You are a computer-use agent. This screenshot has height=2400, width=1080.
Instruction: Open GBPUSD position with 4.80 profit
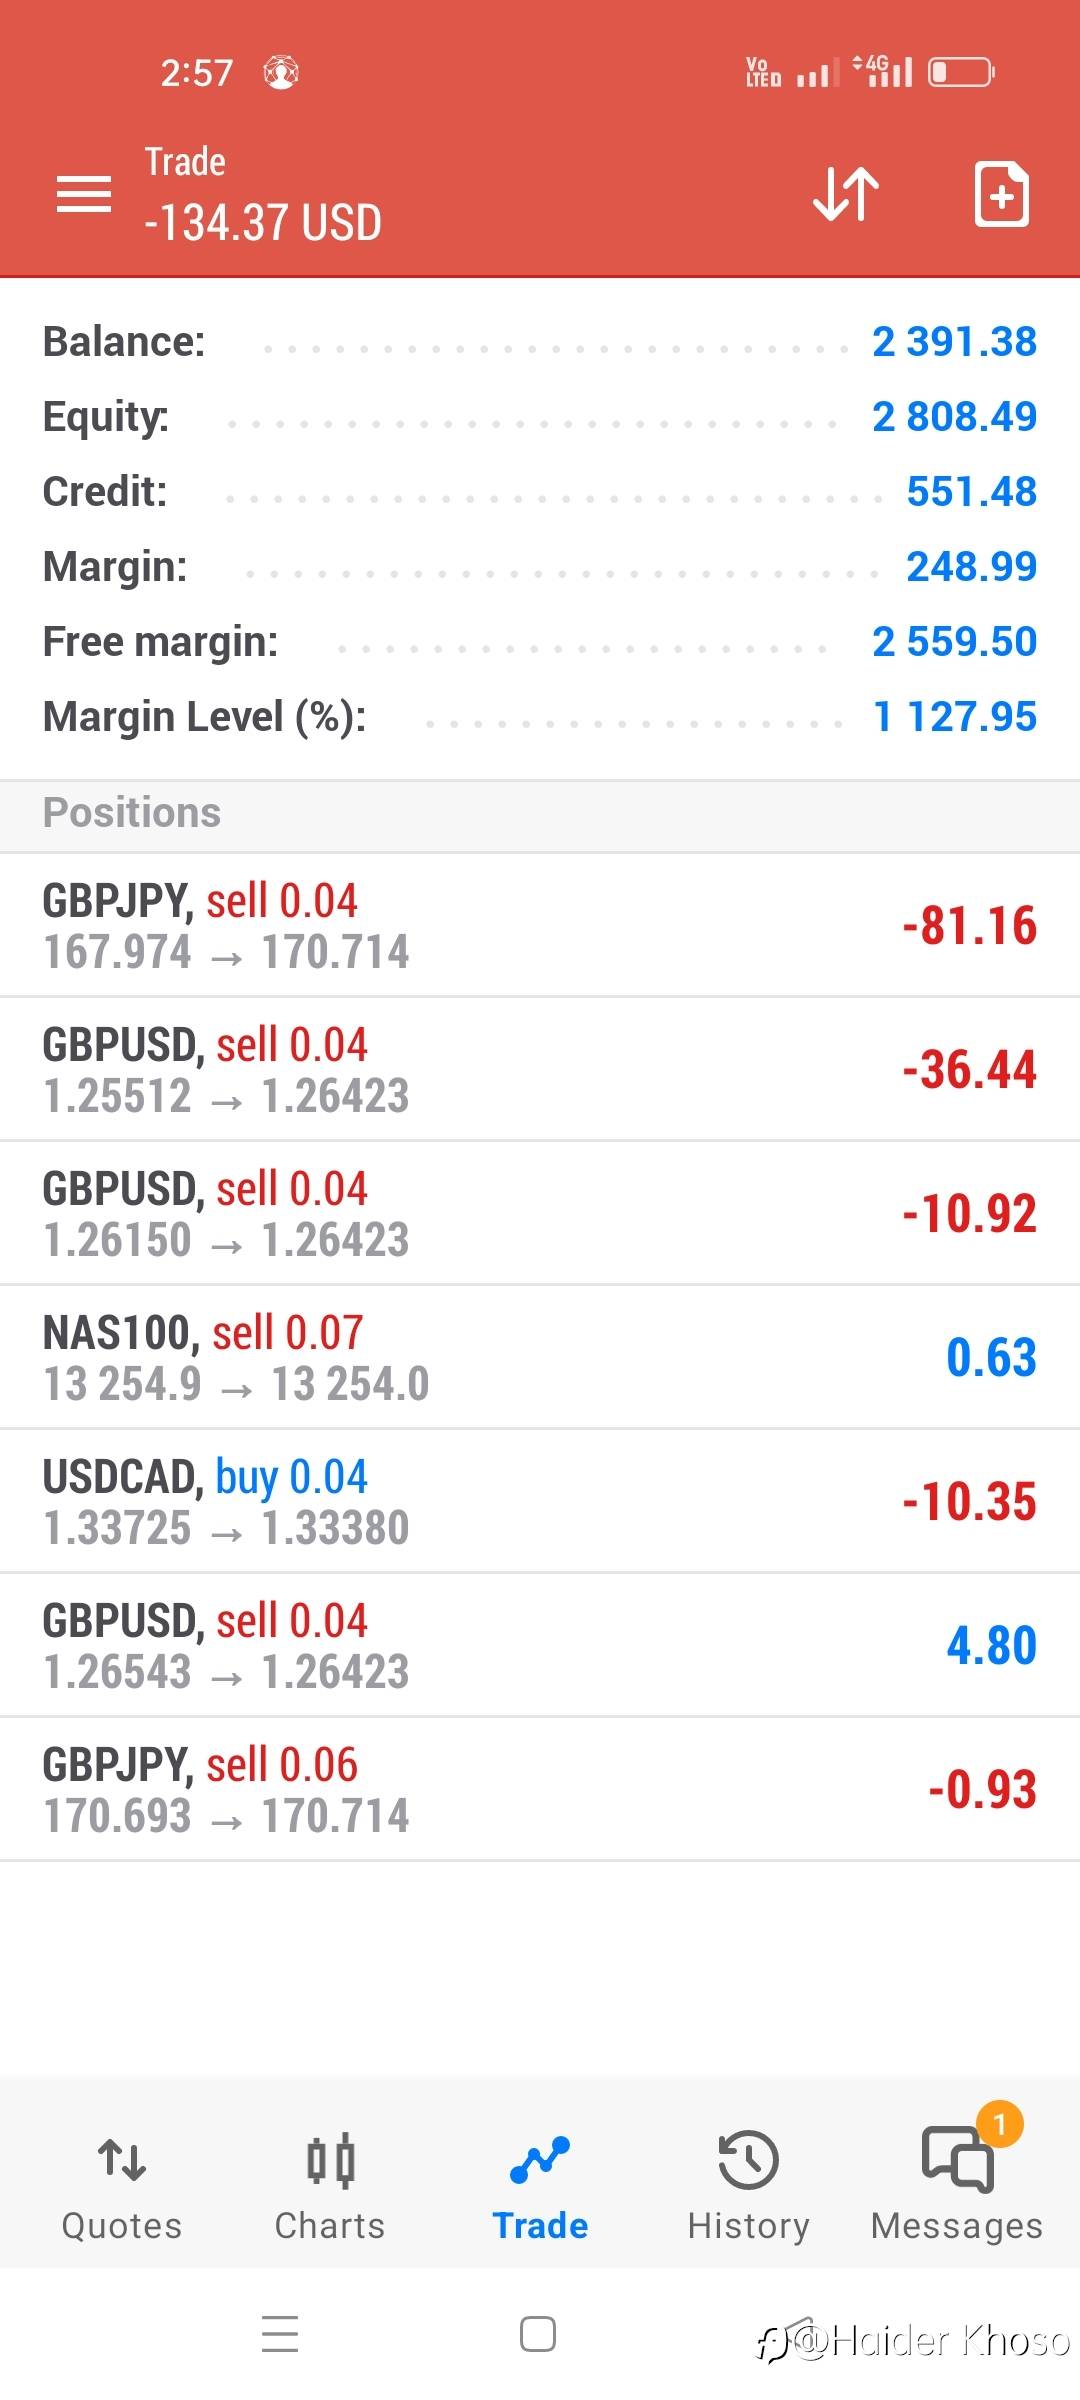(540, 1645)
